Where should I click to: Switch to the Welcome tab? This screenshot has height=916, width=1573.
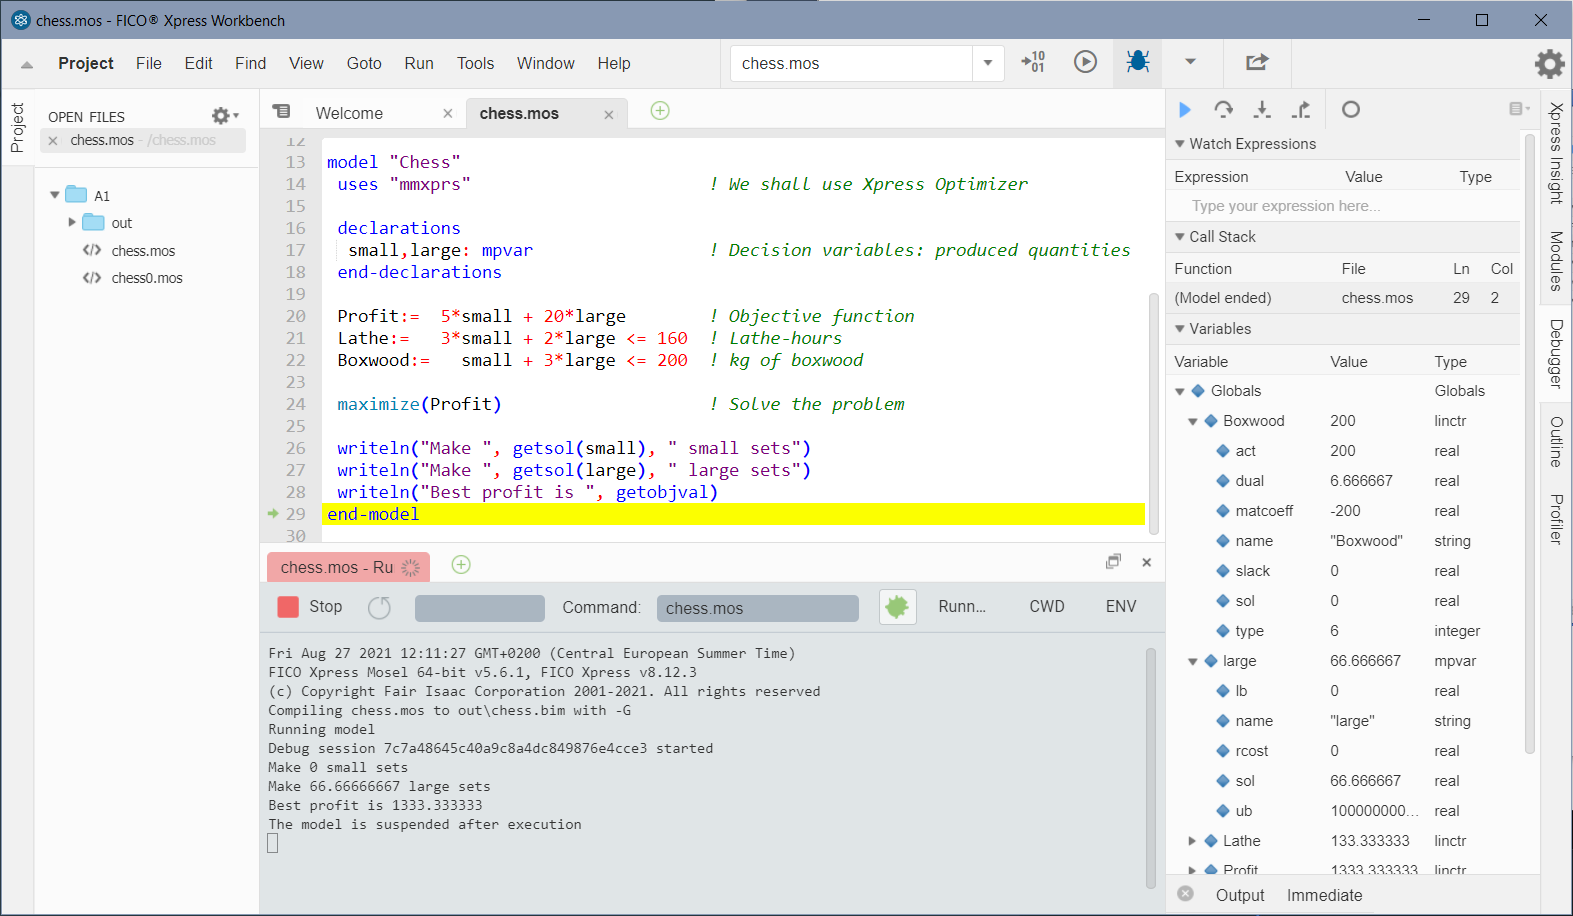pos(349,114)
